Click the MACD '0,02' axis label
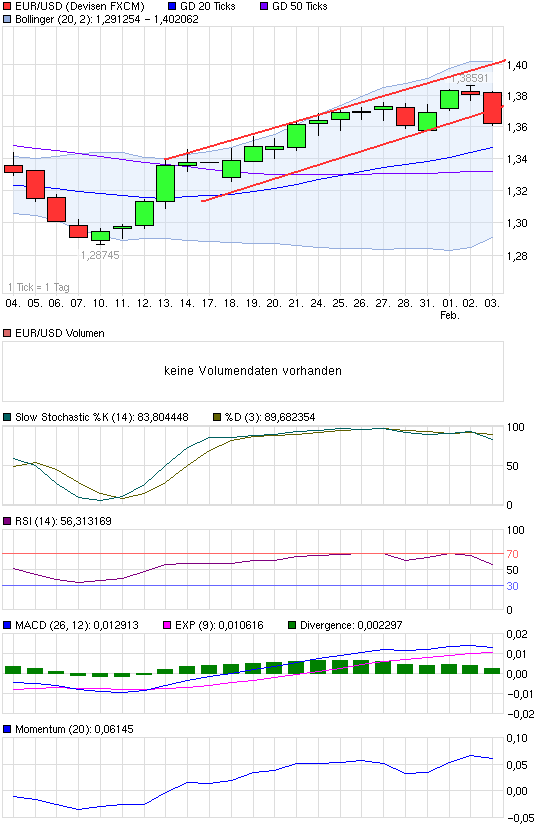The image size is (545, 839). (517, 635)
